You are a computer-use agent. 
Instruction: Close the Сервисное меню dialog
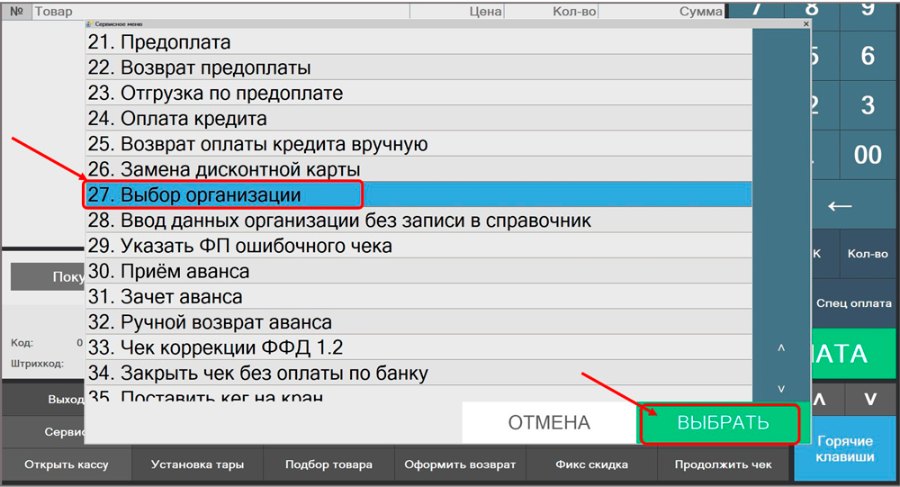(806, 24)
